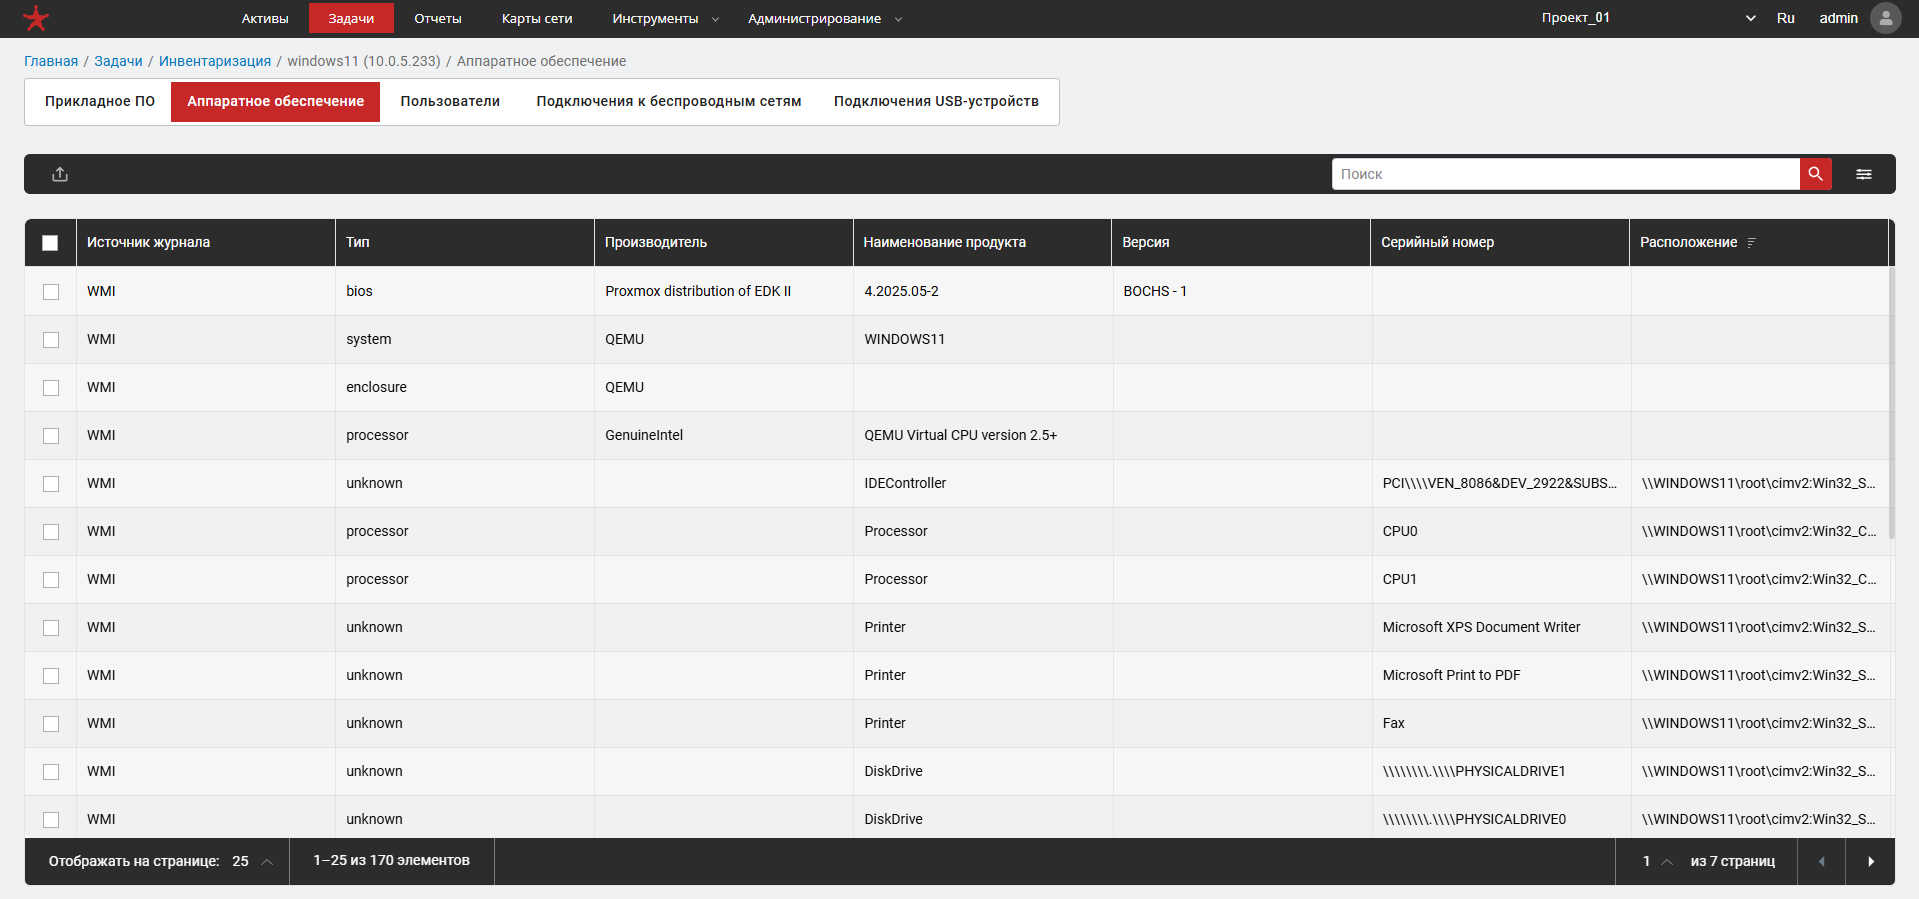
Task: Open the Ru language selector
Action: [1786, 18]
